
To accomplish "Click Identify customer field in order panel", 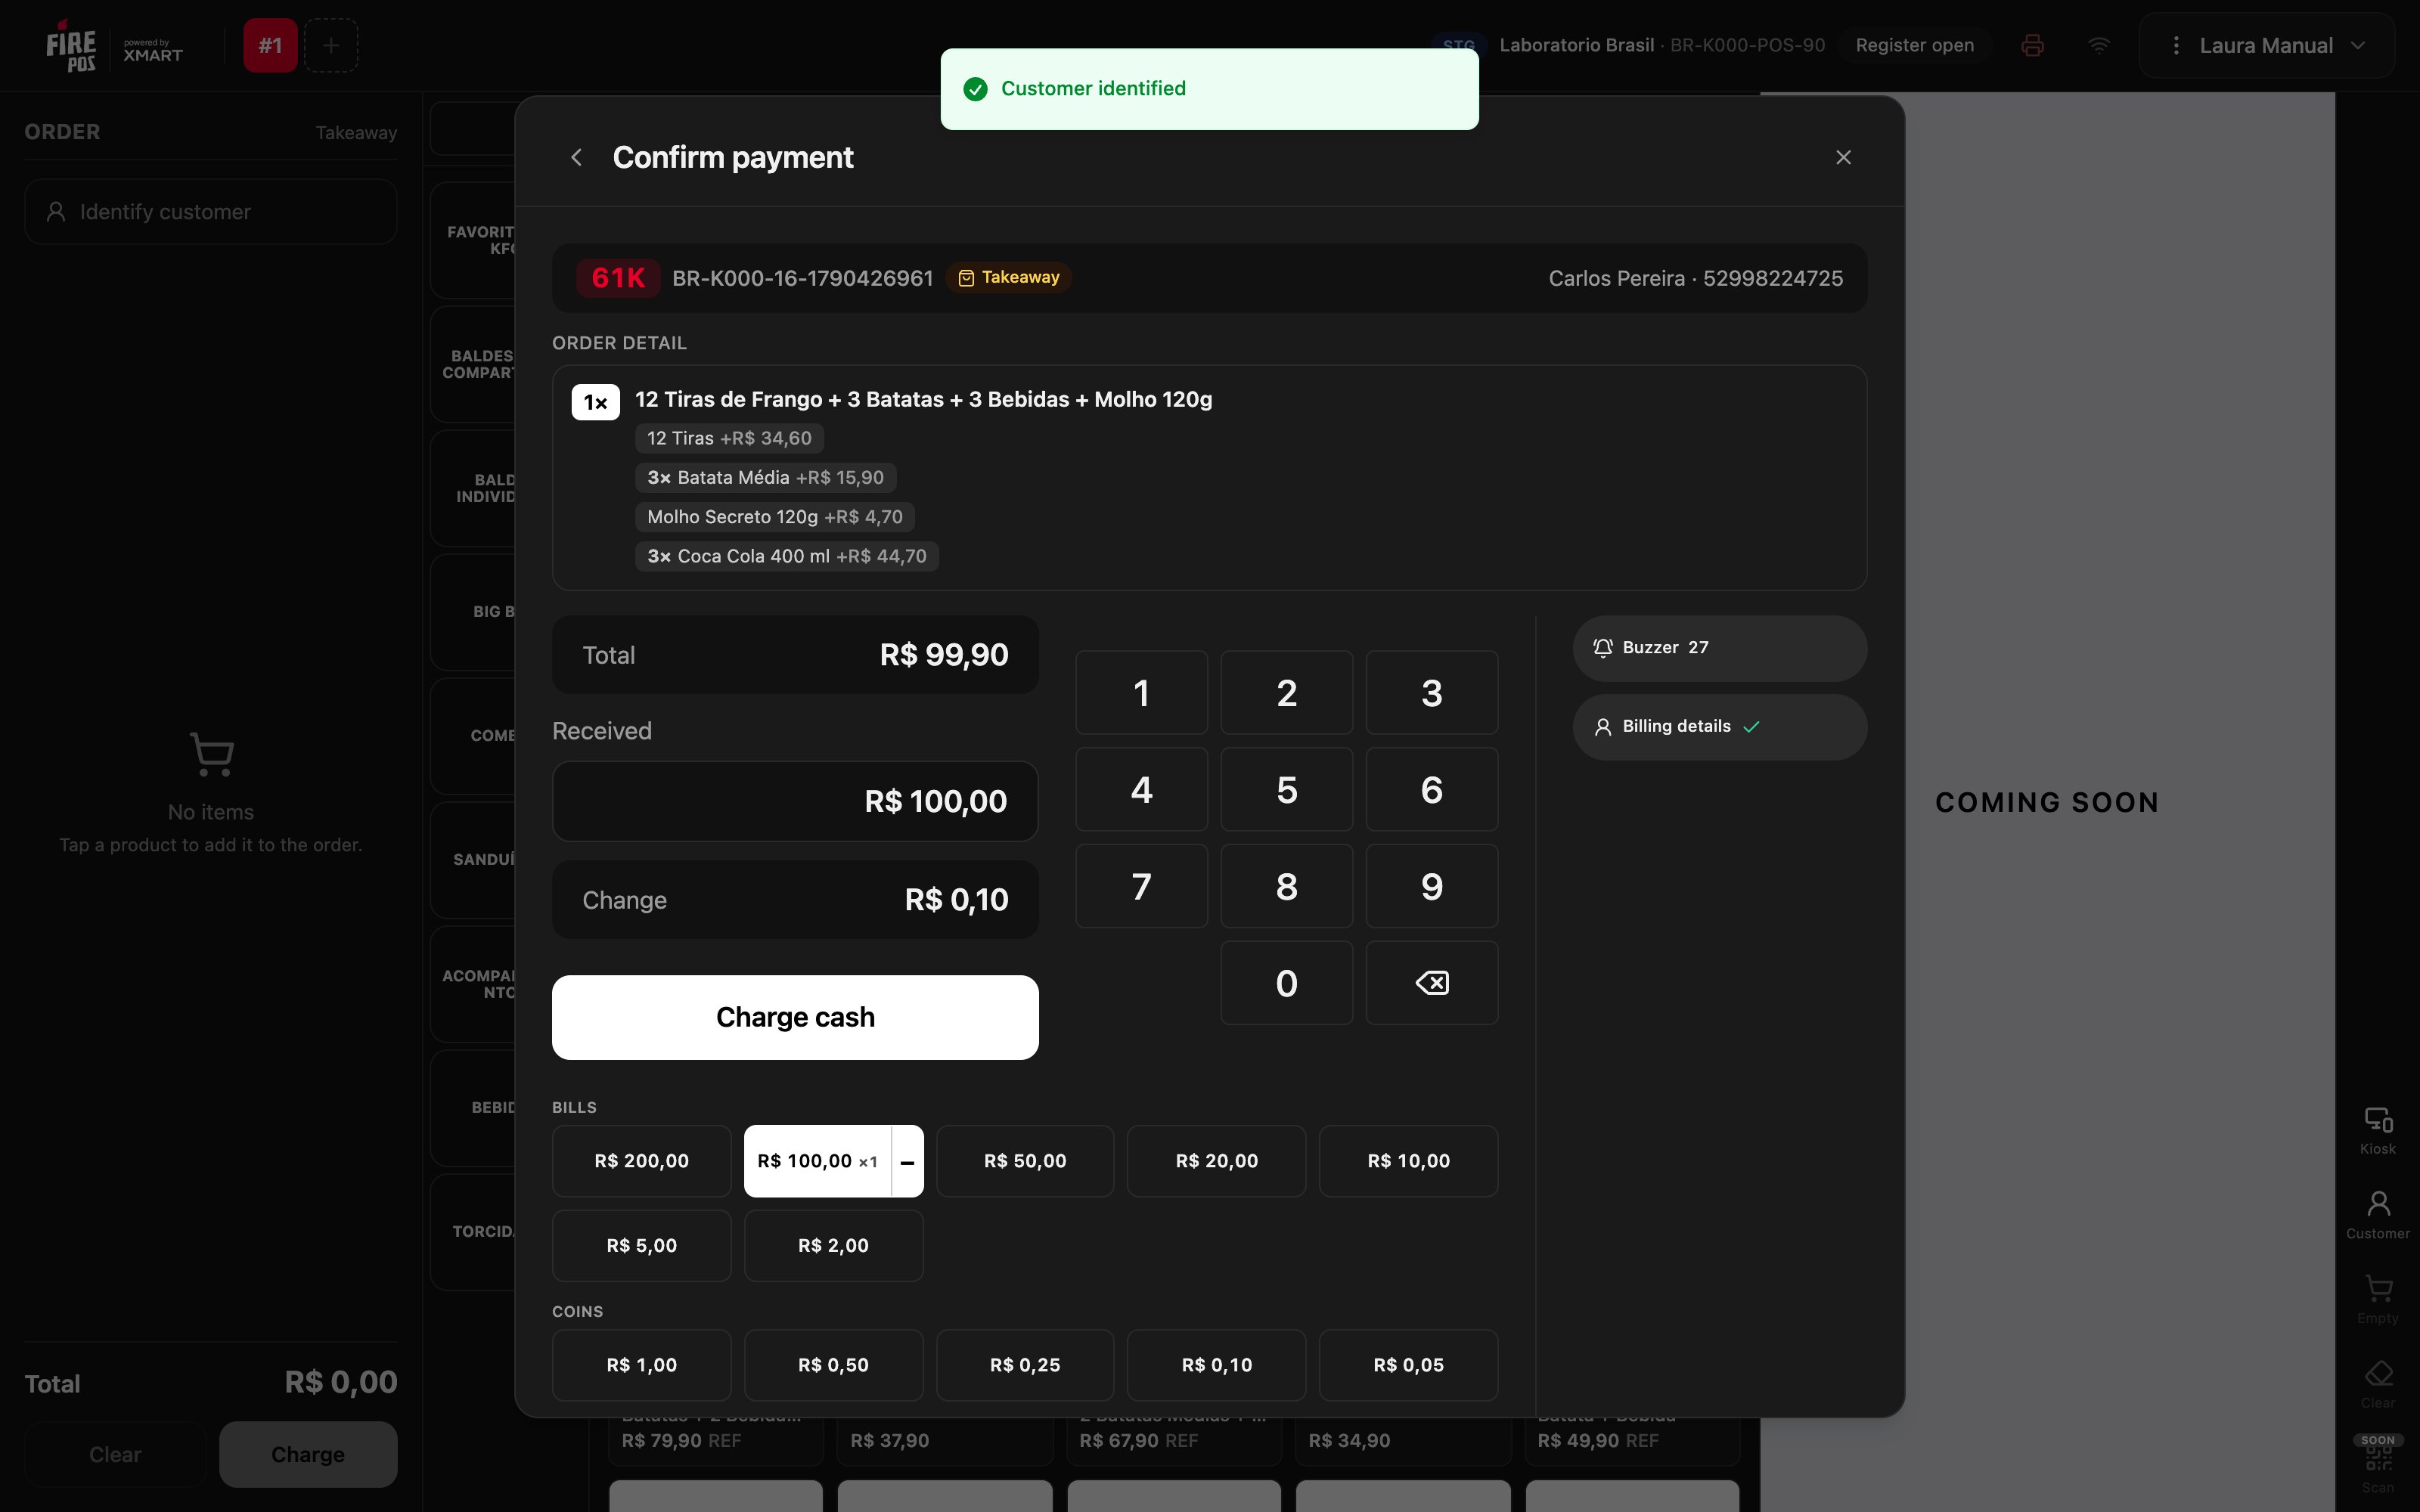I will (211, 212).
